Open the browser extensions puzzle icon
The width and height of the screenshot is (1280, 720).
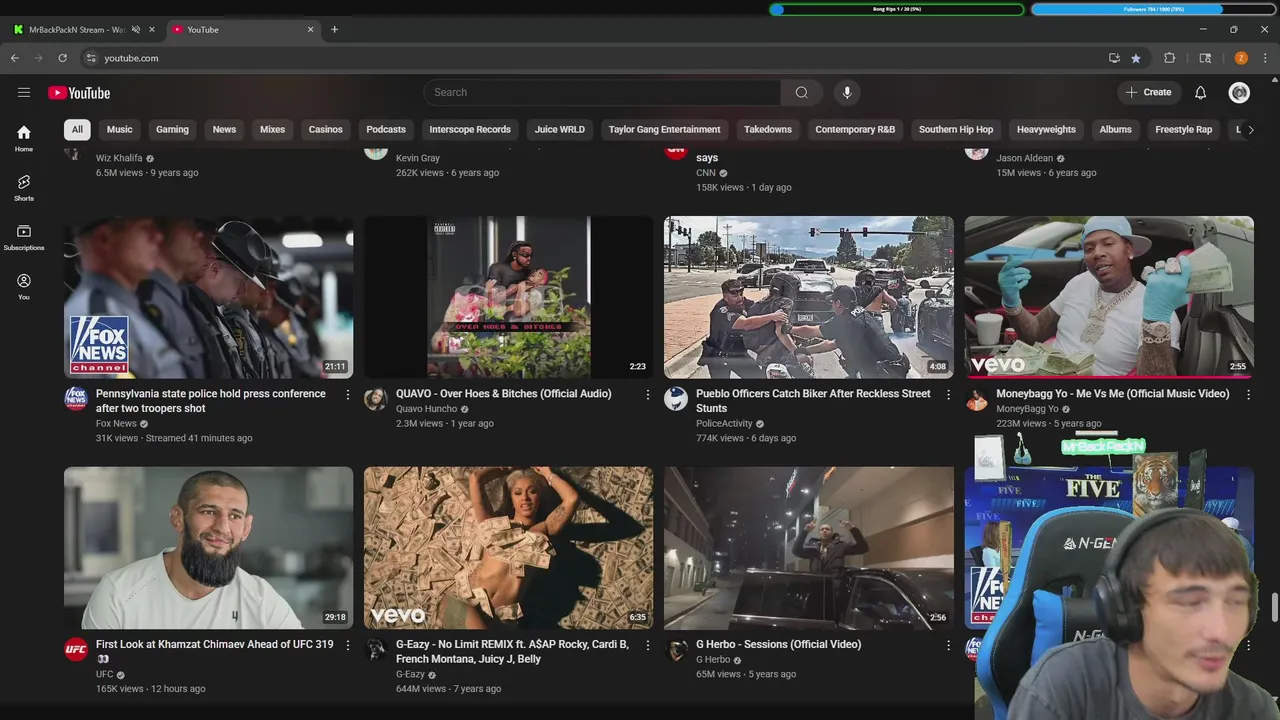1169,58
